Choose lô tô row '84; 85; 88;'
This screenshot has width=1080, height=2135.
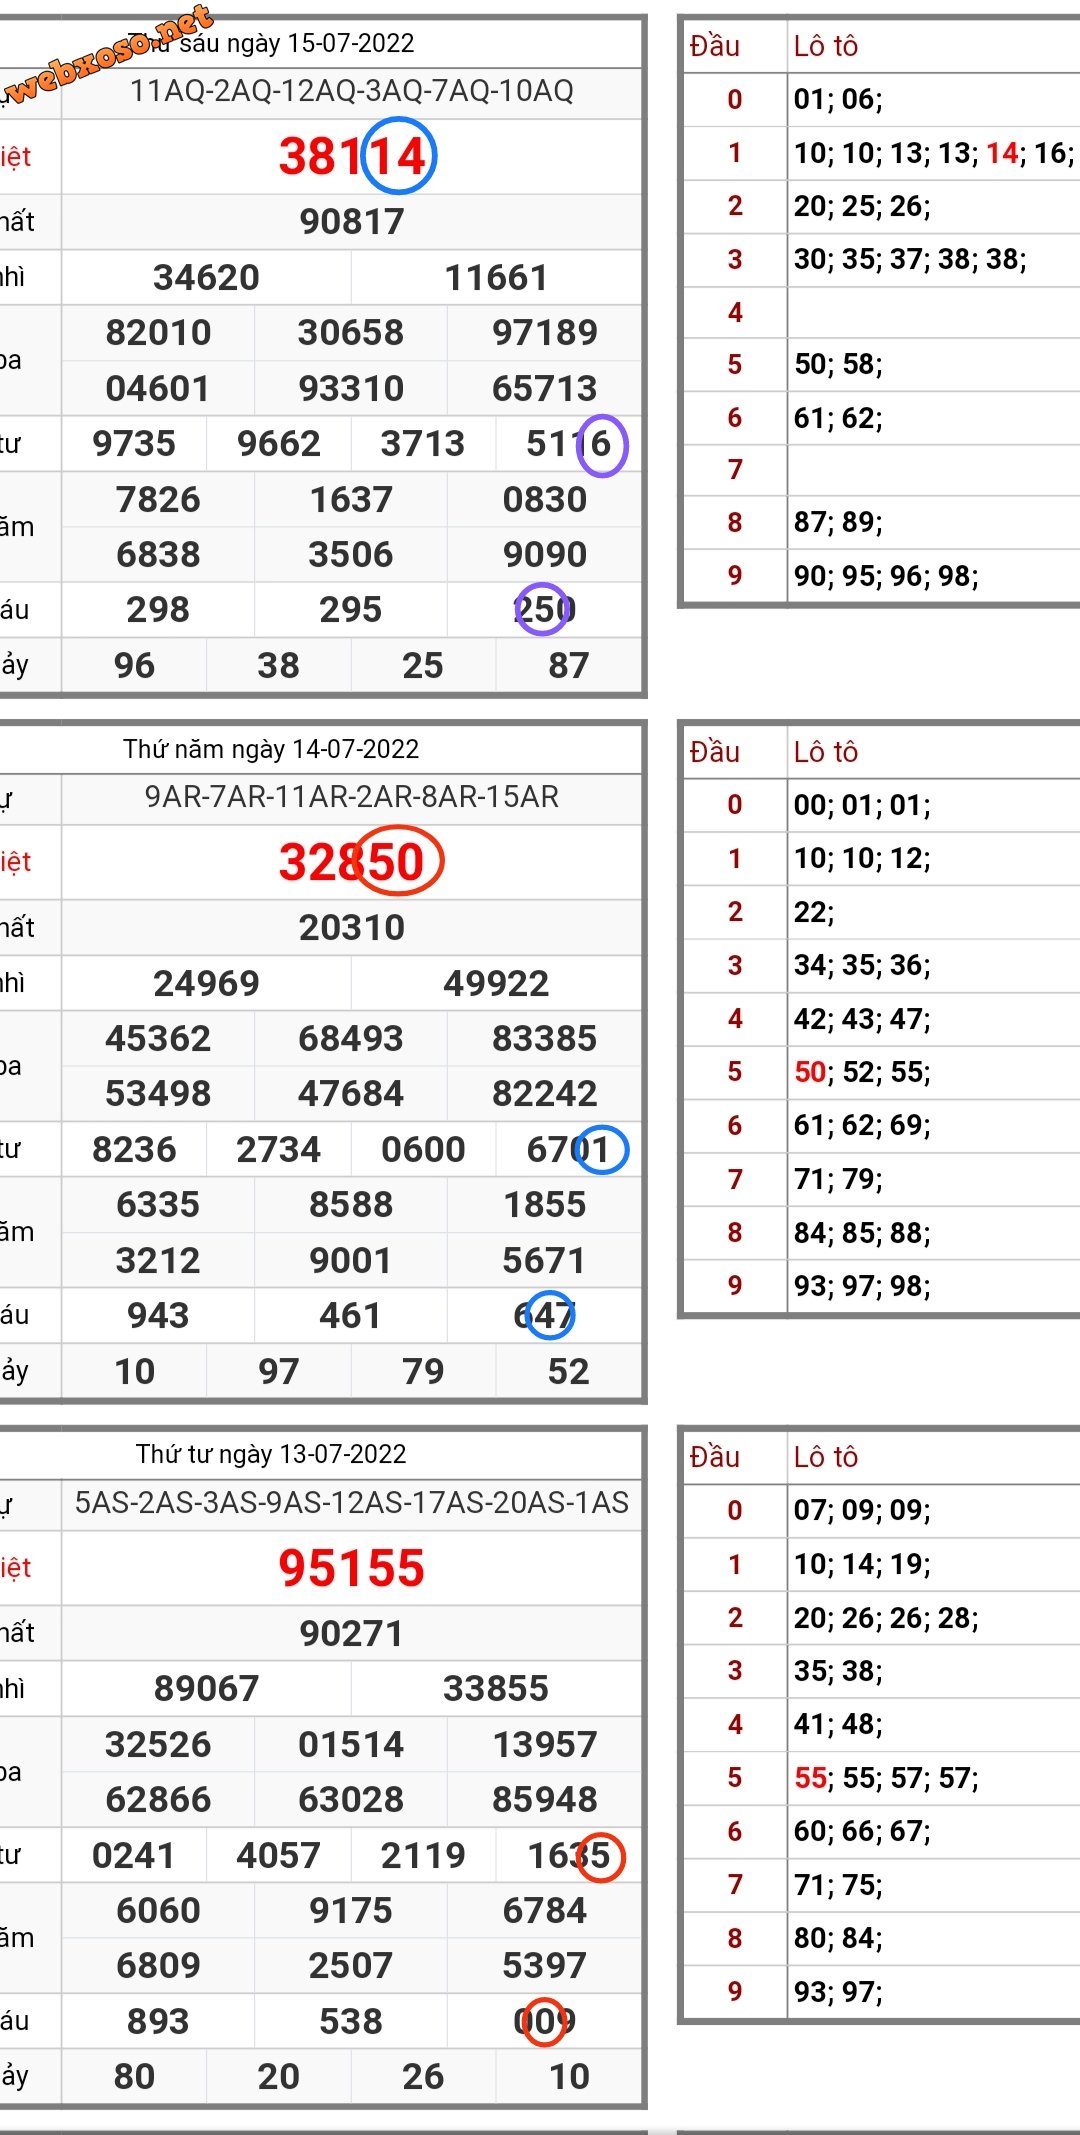point(862,1233)
